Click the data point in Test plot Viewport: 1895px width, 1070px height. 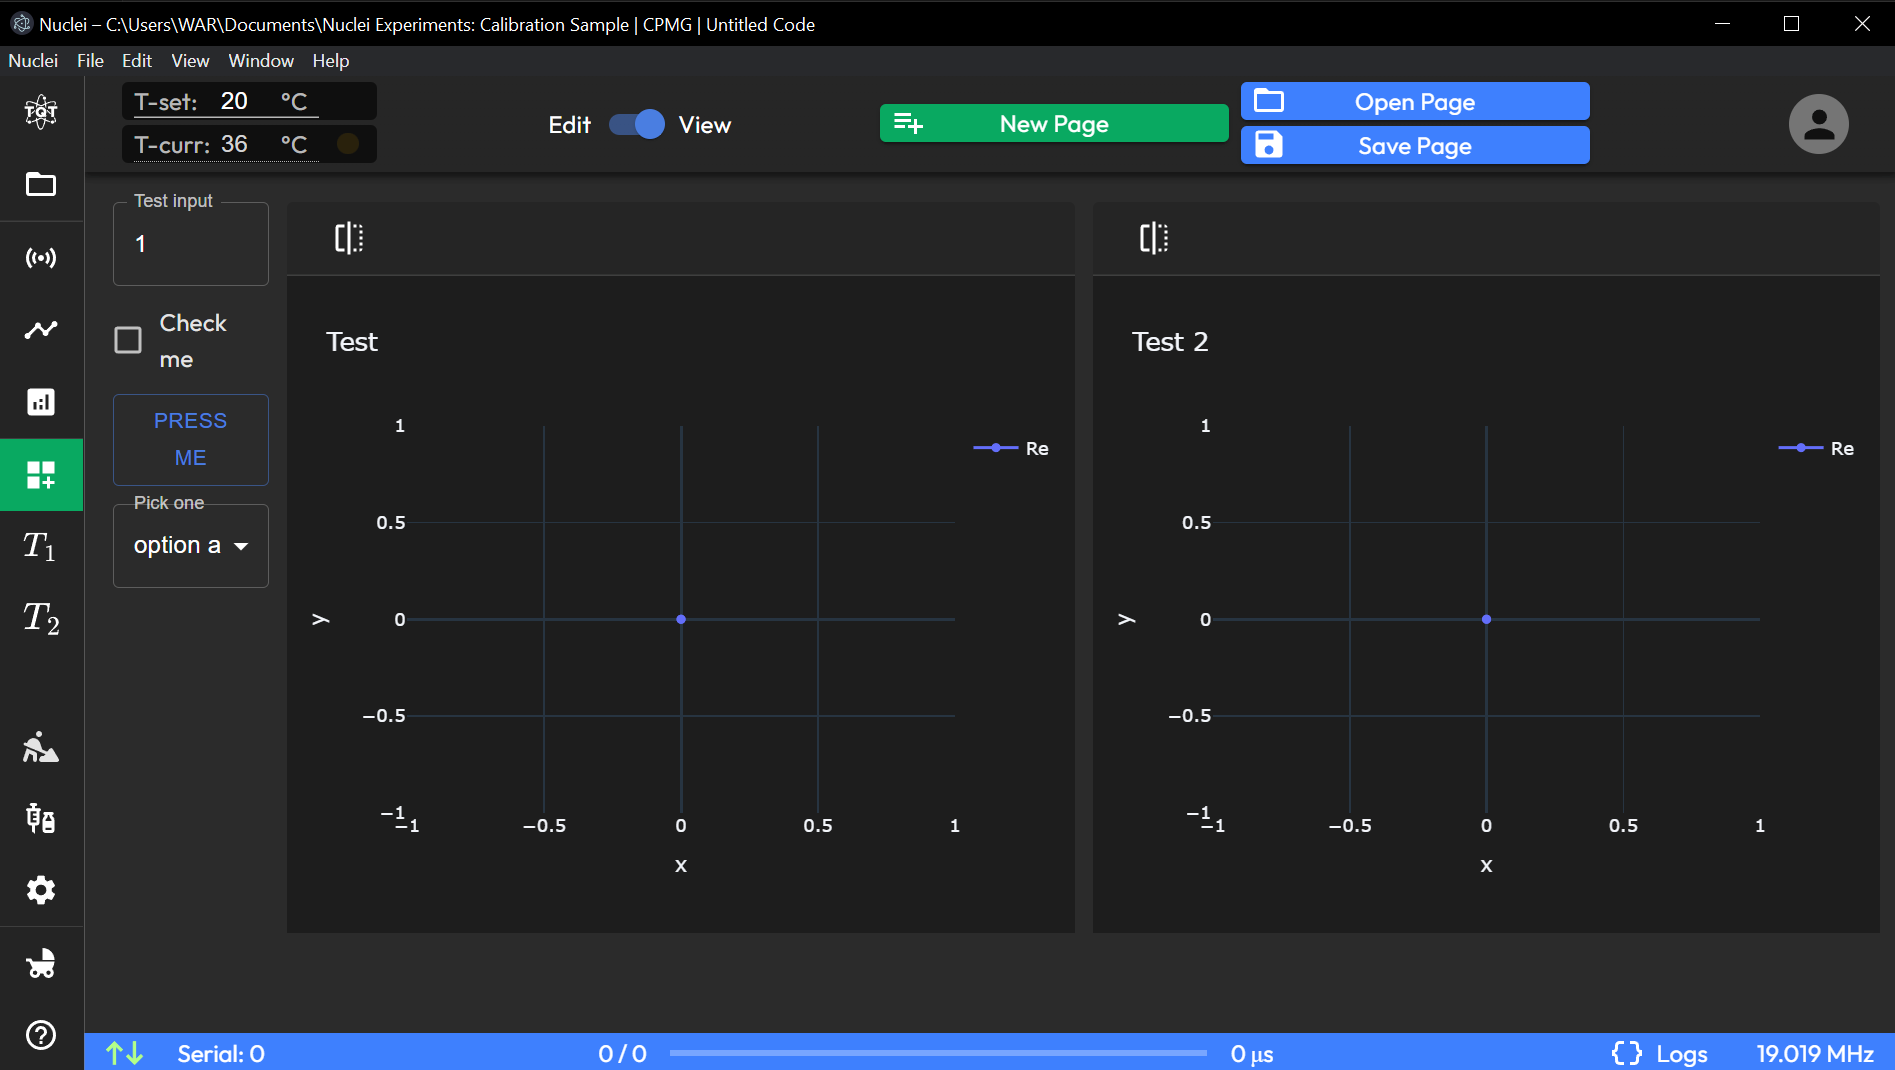(681, 620)
